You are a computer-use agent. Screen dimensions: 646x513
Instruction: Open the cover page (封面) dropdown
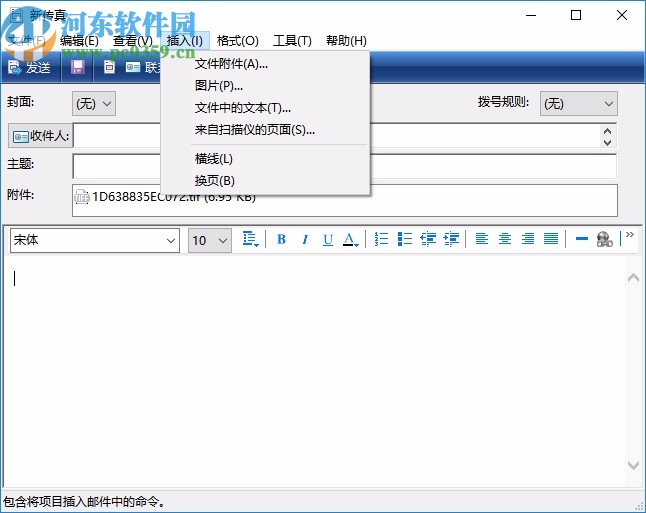tap(94, 103)
